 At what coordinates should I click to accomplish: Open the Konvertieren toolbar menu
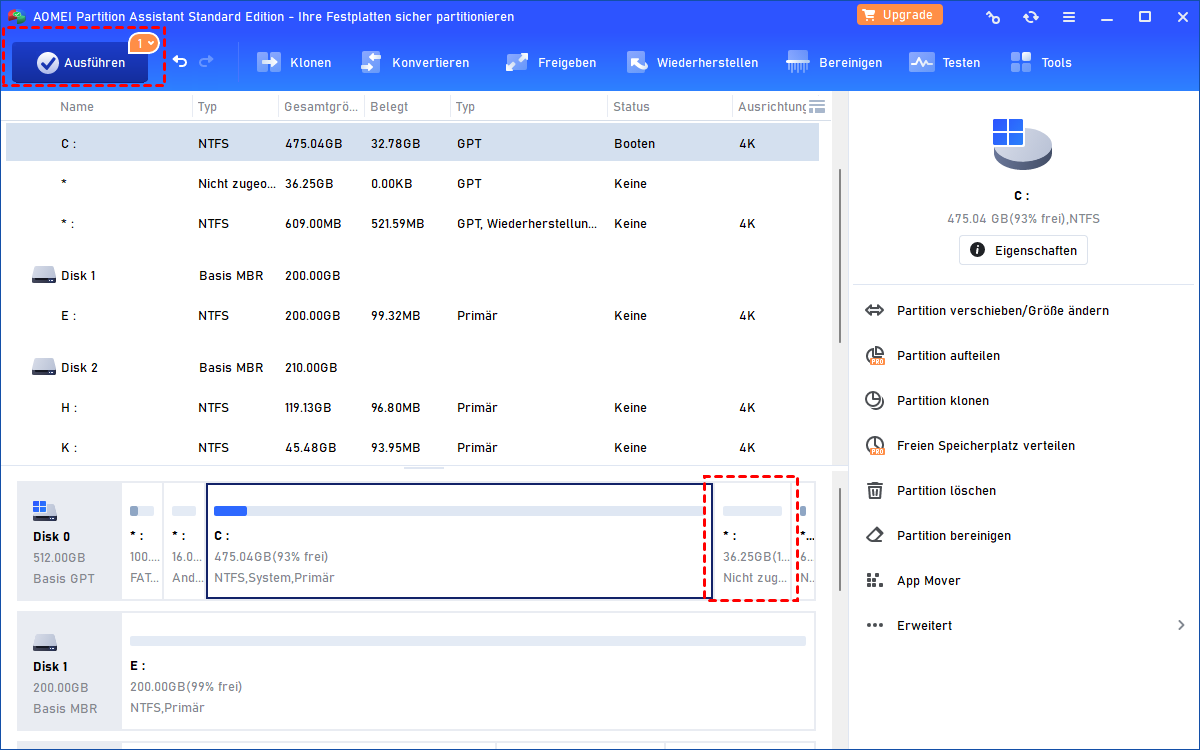pyautogui.click(x=414, y=62)
